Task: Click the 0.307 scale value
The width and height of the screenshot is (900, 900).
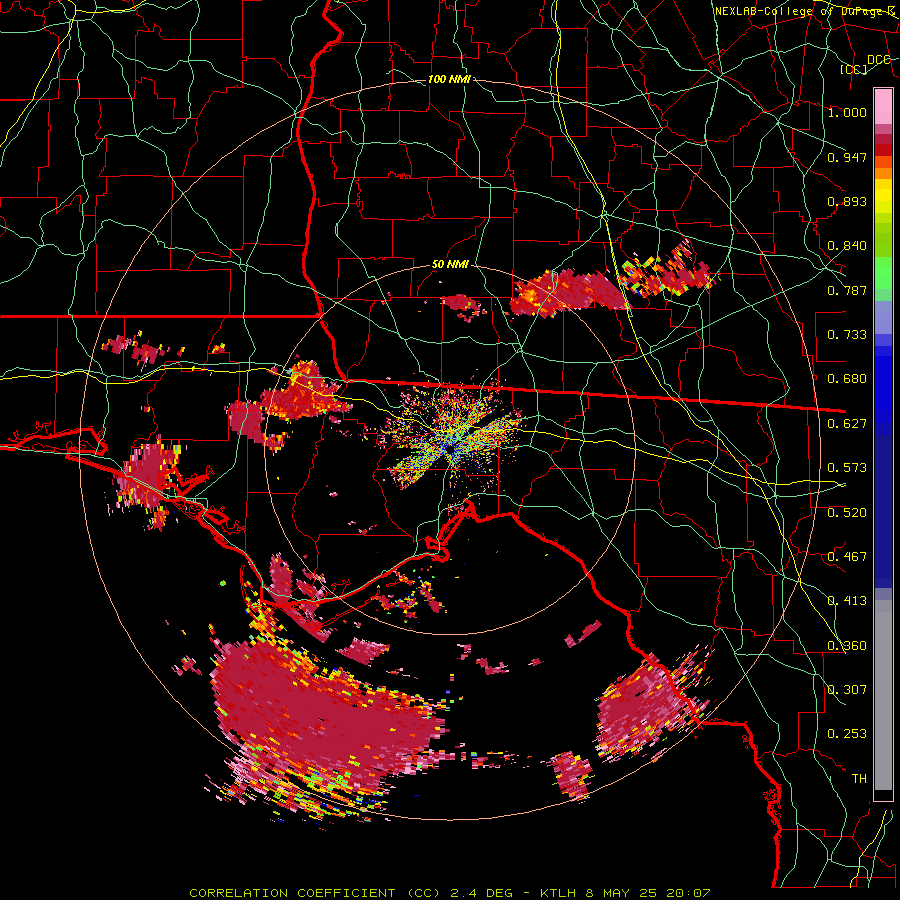Action: [x=847, y=690]
